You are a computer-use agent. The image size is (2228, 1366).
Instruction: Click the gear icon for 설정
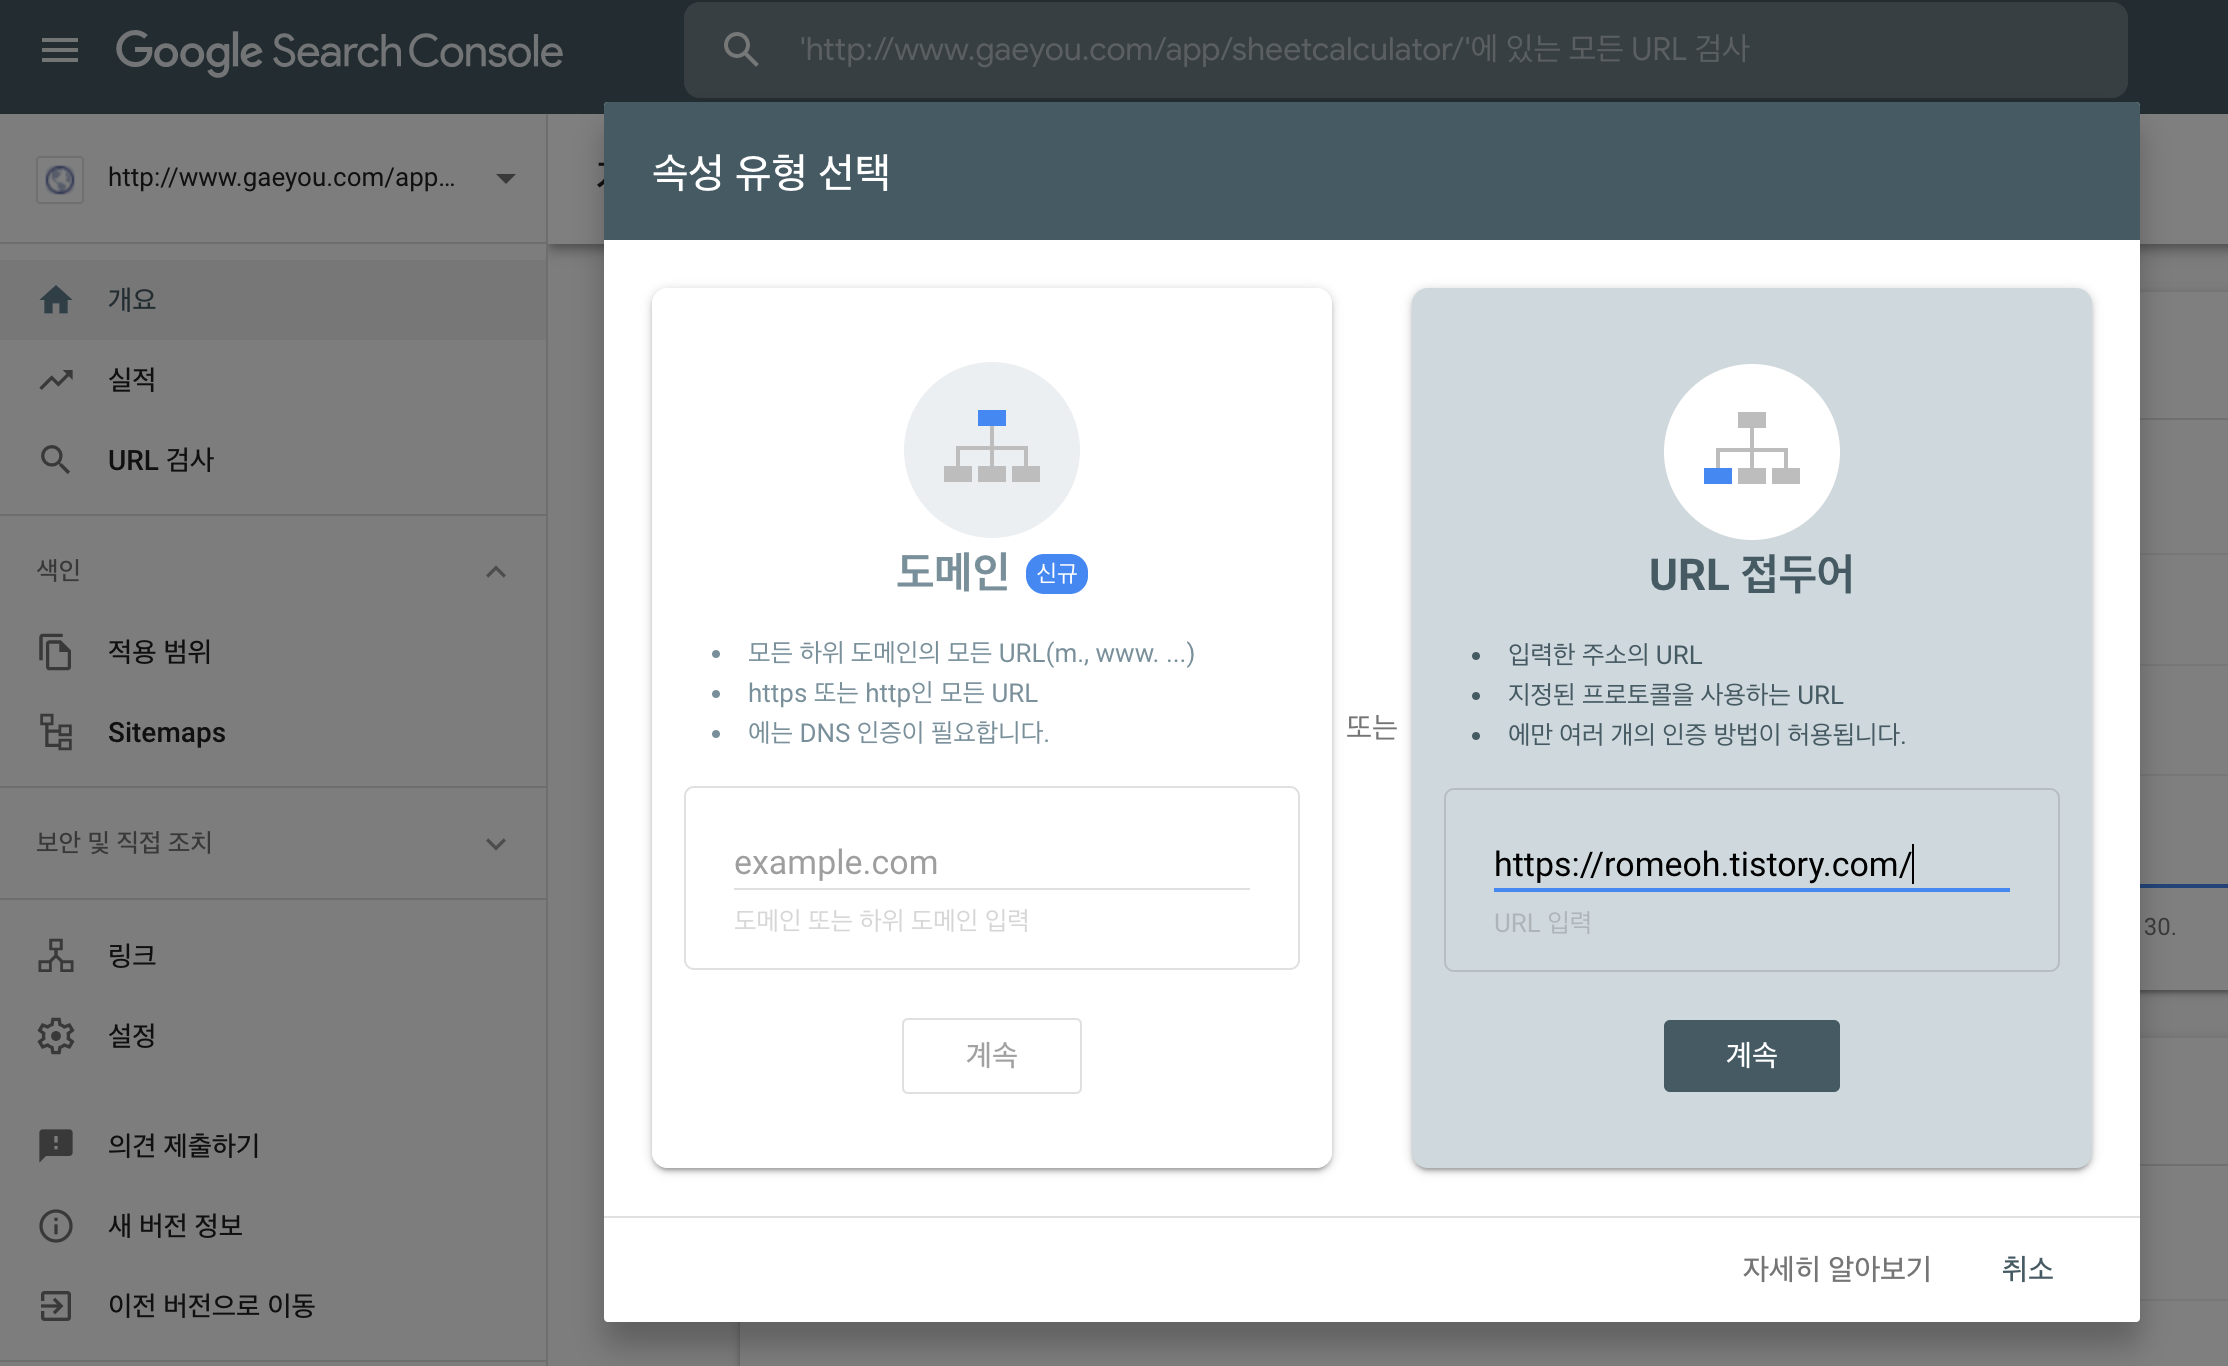56,1036
